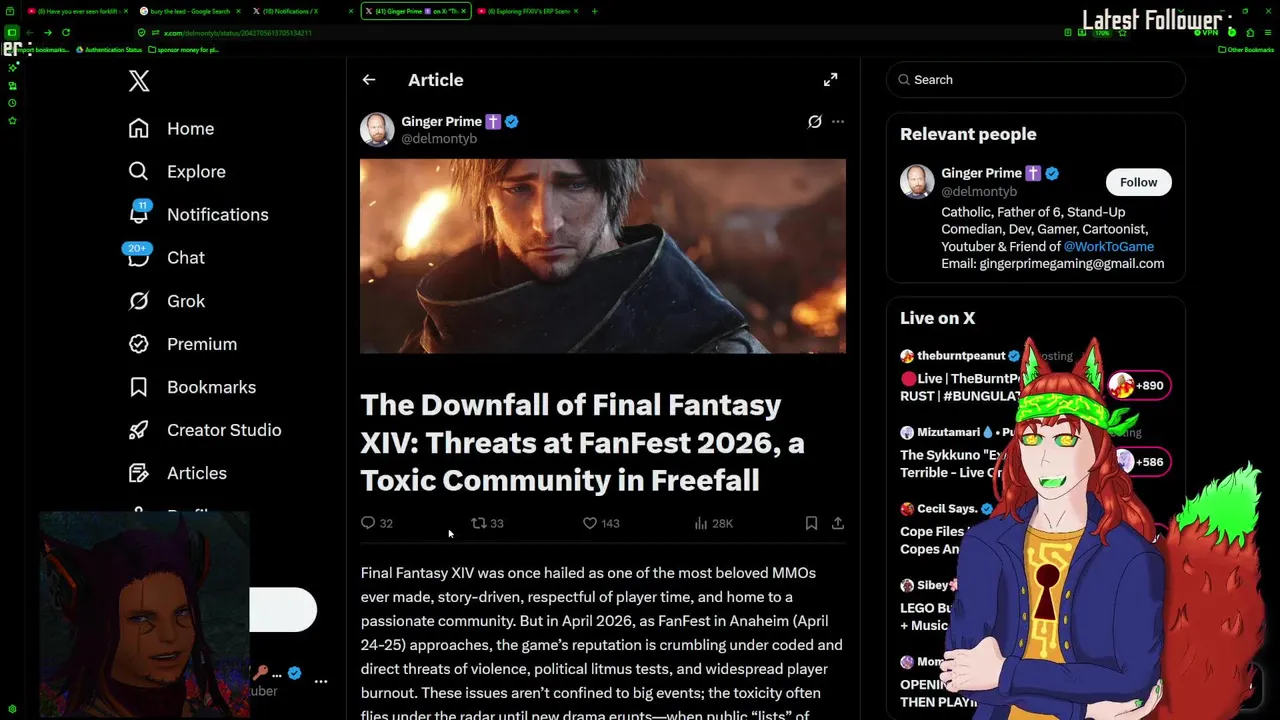The width and height of the screenshot is (1280, 720).
Task: Open a new browser tab
Action: pos(594,11)
